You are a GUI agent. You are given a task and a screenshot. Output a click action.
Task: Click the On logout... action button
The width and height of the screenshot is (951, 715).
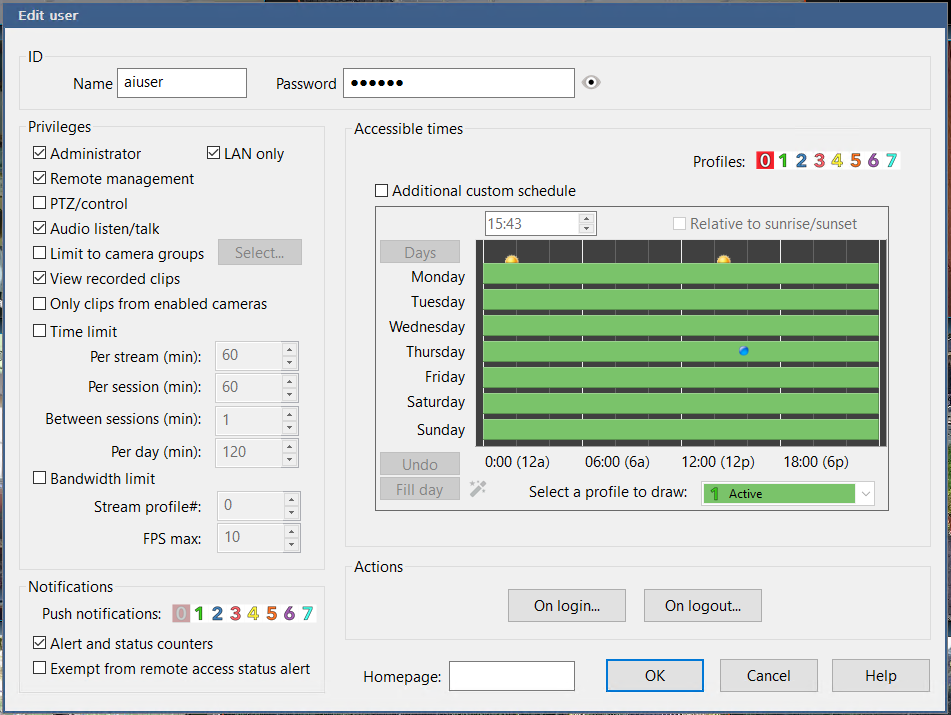[x=702, y=605]
